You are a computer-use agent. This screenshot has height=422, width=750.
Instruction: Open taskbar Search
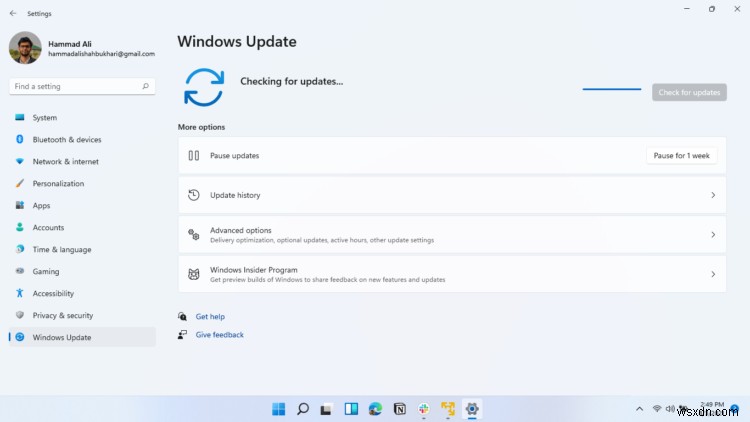tap(303, 409)
